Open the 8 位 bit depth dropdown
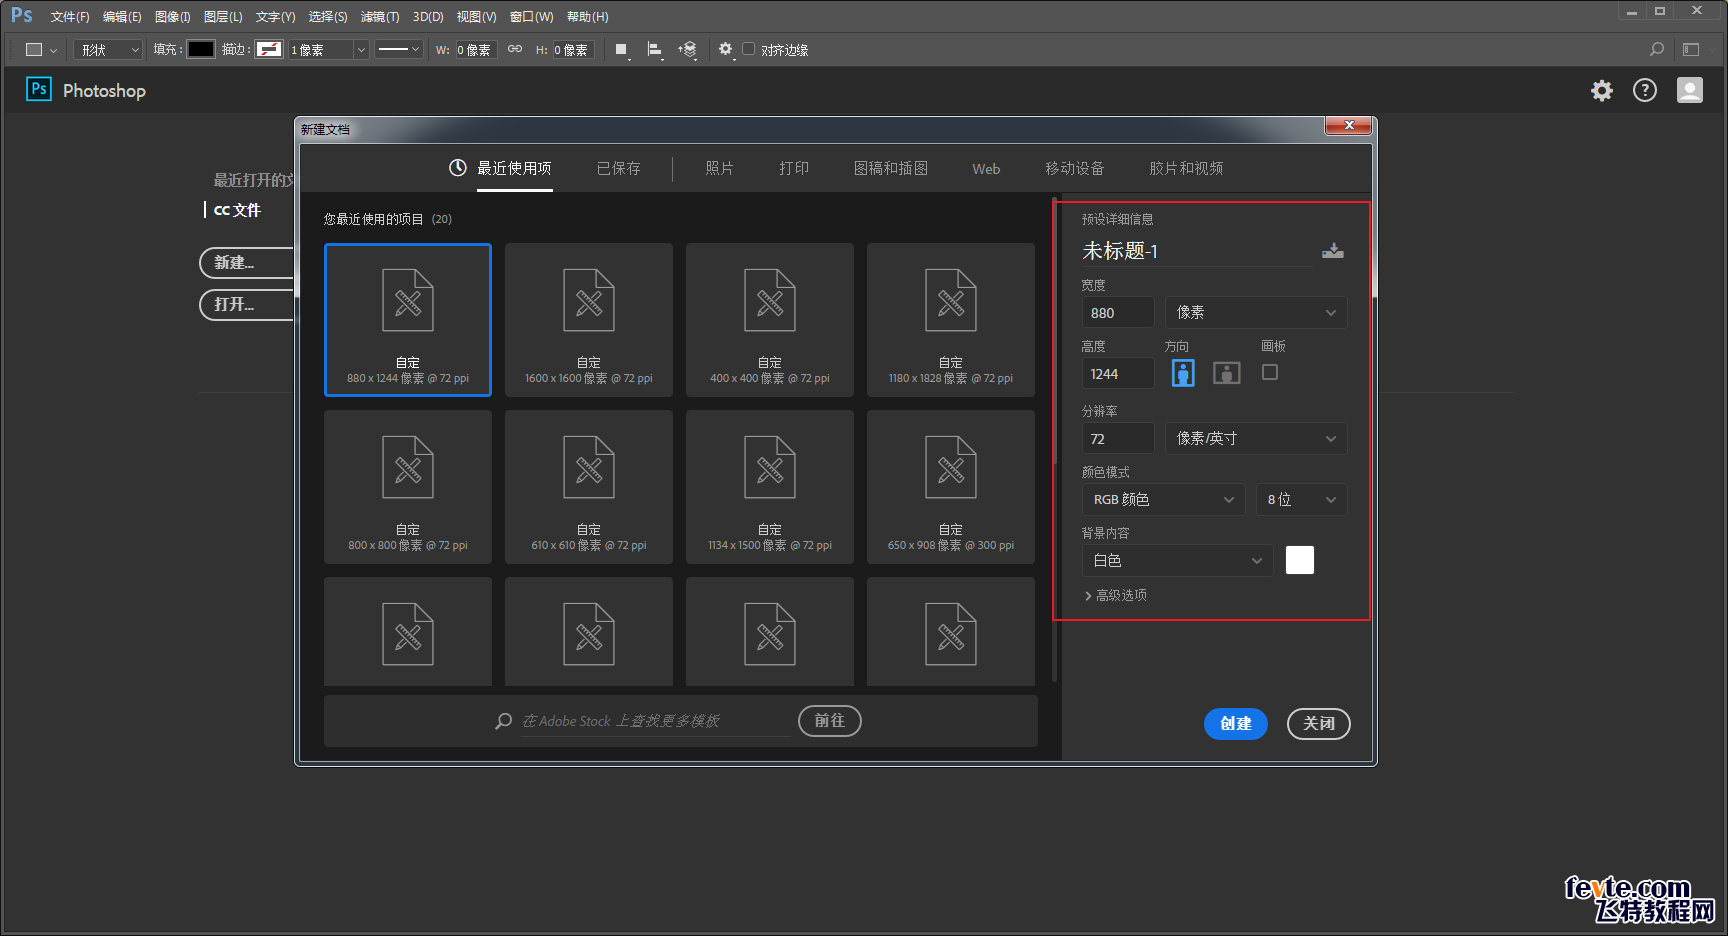The height and width of the screenshot is (936, 1728). click(x=1302, y=500)
